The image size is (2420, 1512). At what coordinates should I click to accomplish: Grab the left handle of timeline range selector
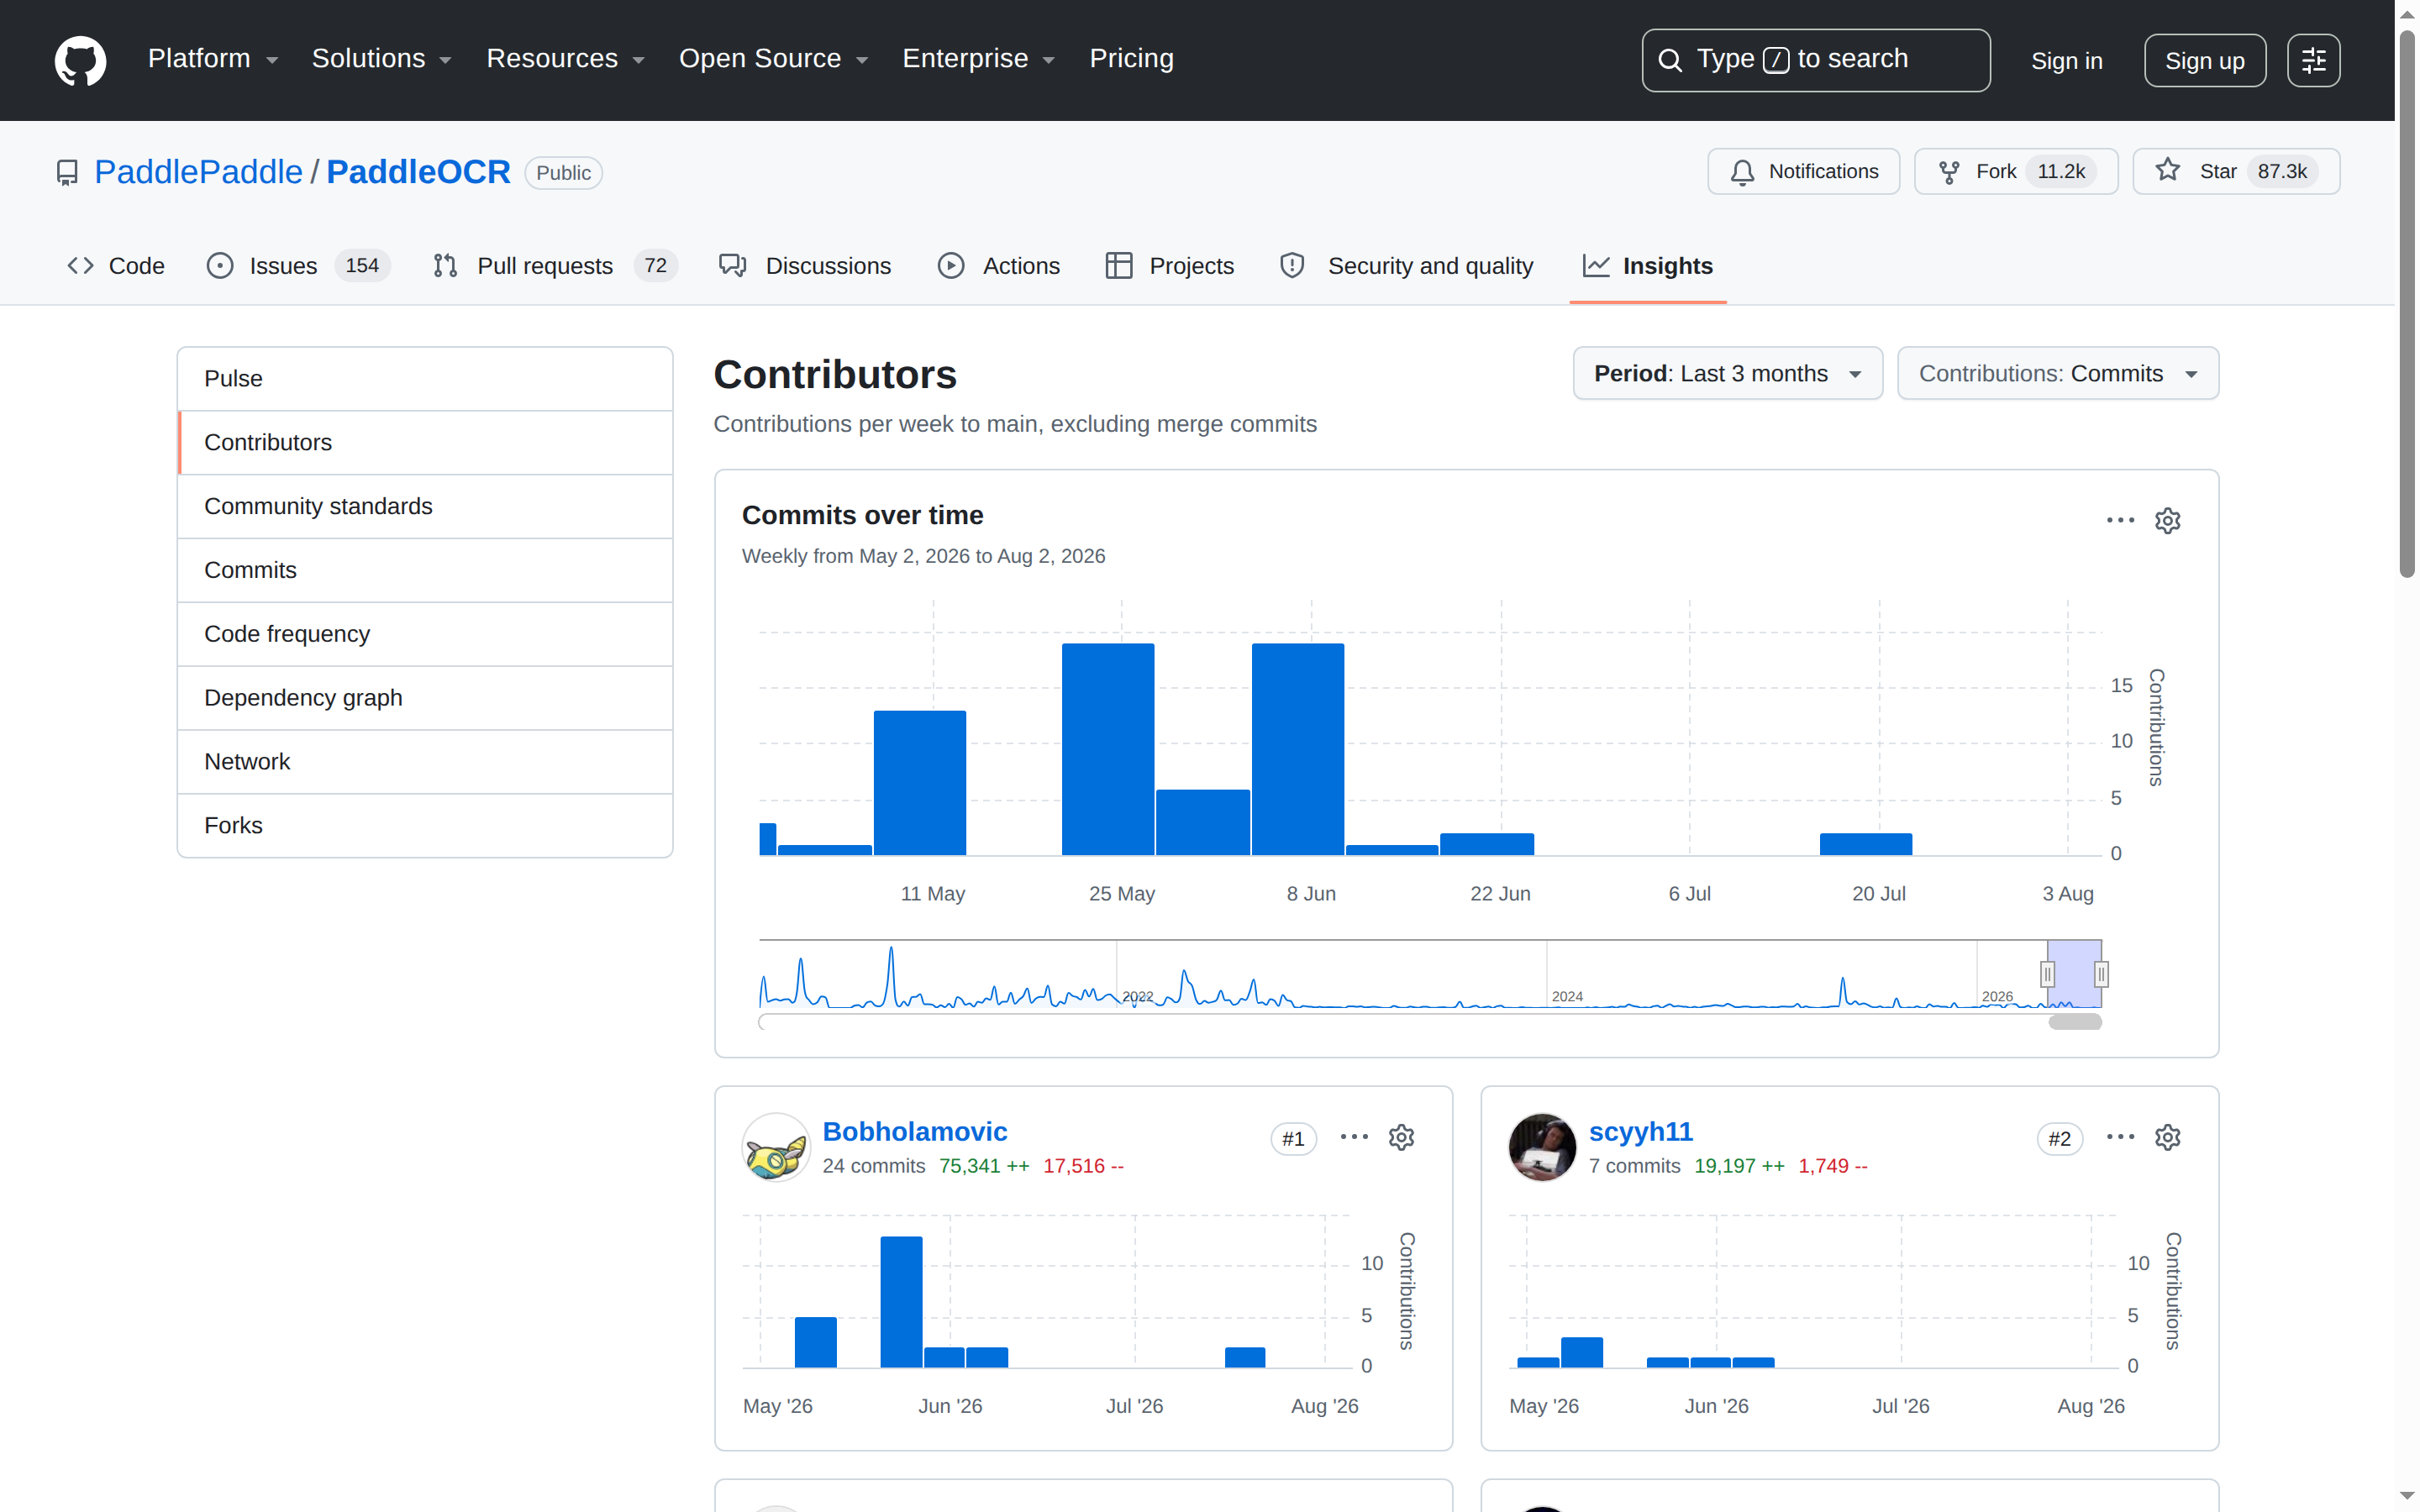[2047, 974]
